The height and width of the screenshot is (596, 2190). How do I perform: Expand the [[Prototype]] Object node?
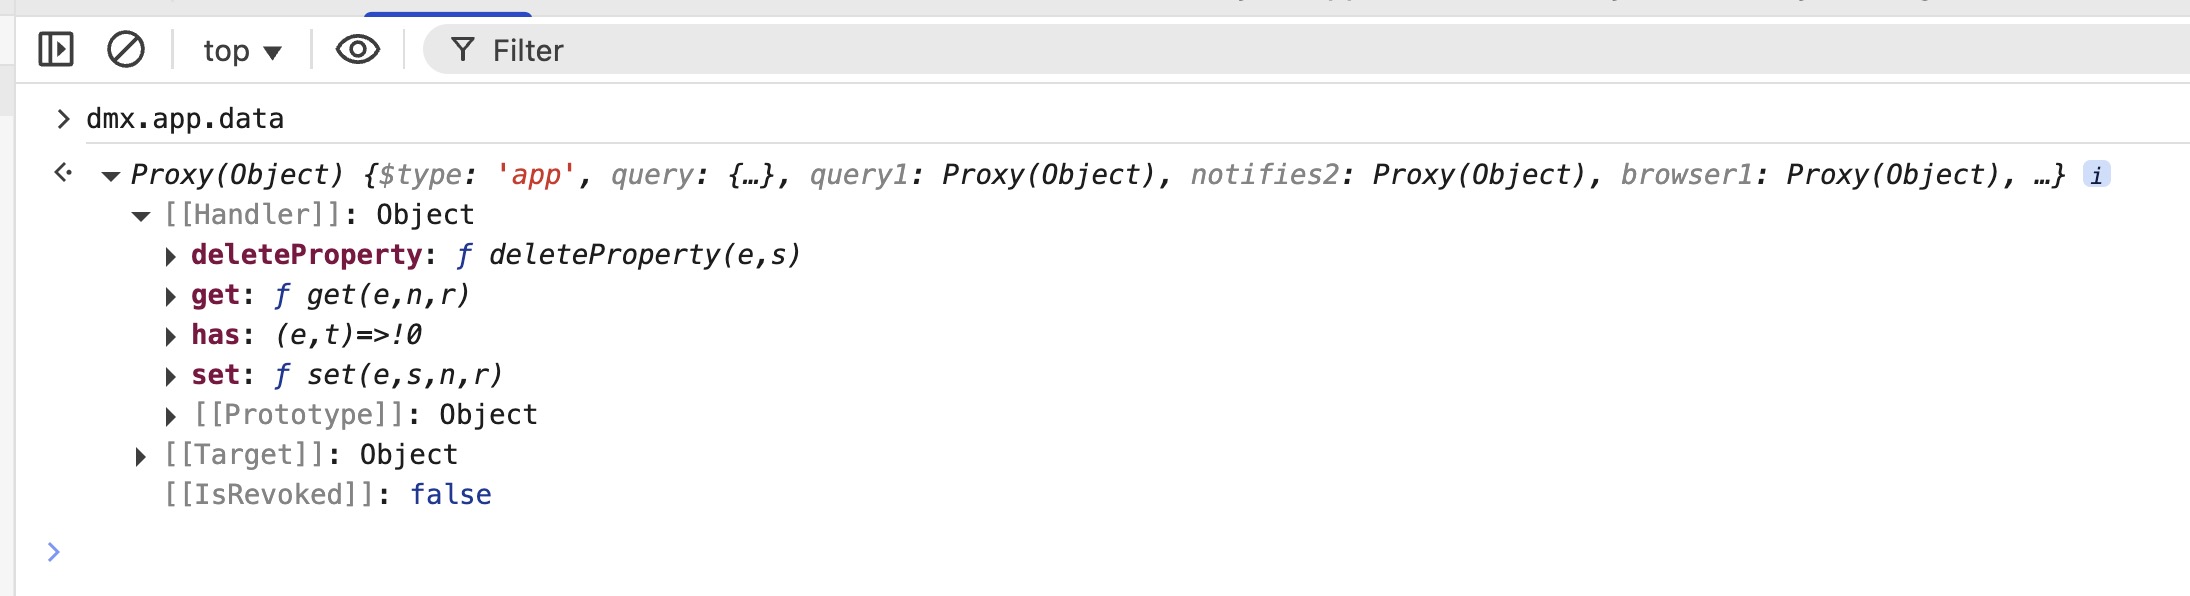(171, 416)
